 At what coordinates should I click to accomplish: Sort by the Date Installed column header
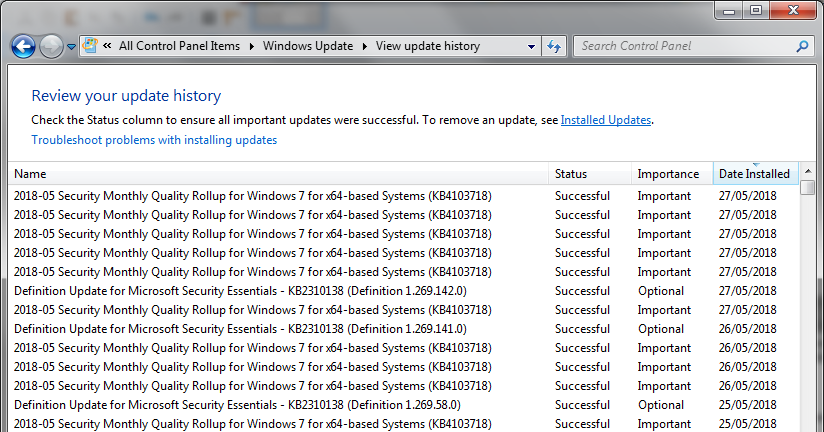tap(755, 174)
